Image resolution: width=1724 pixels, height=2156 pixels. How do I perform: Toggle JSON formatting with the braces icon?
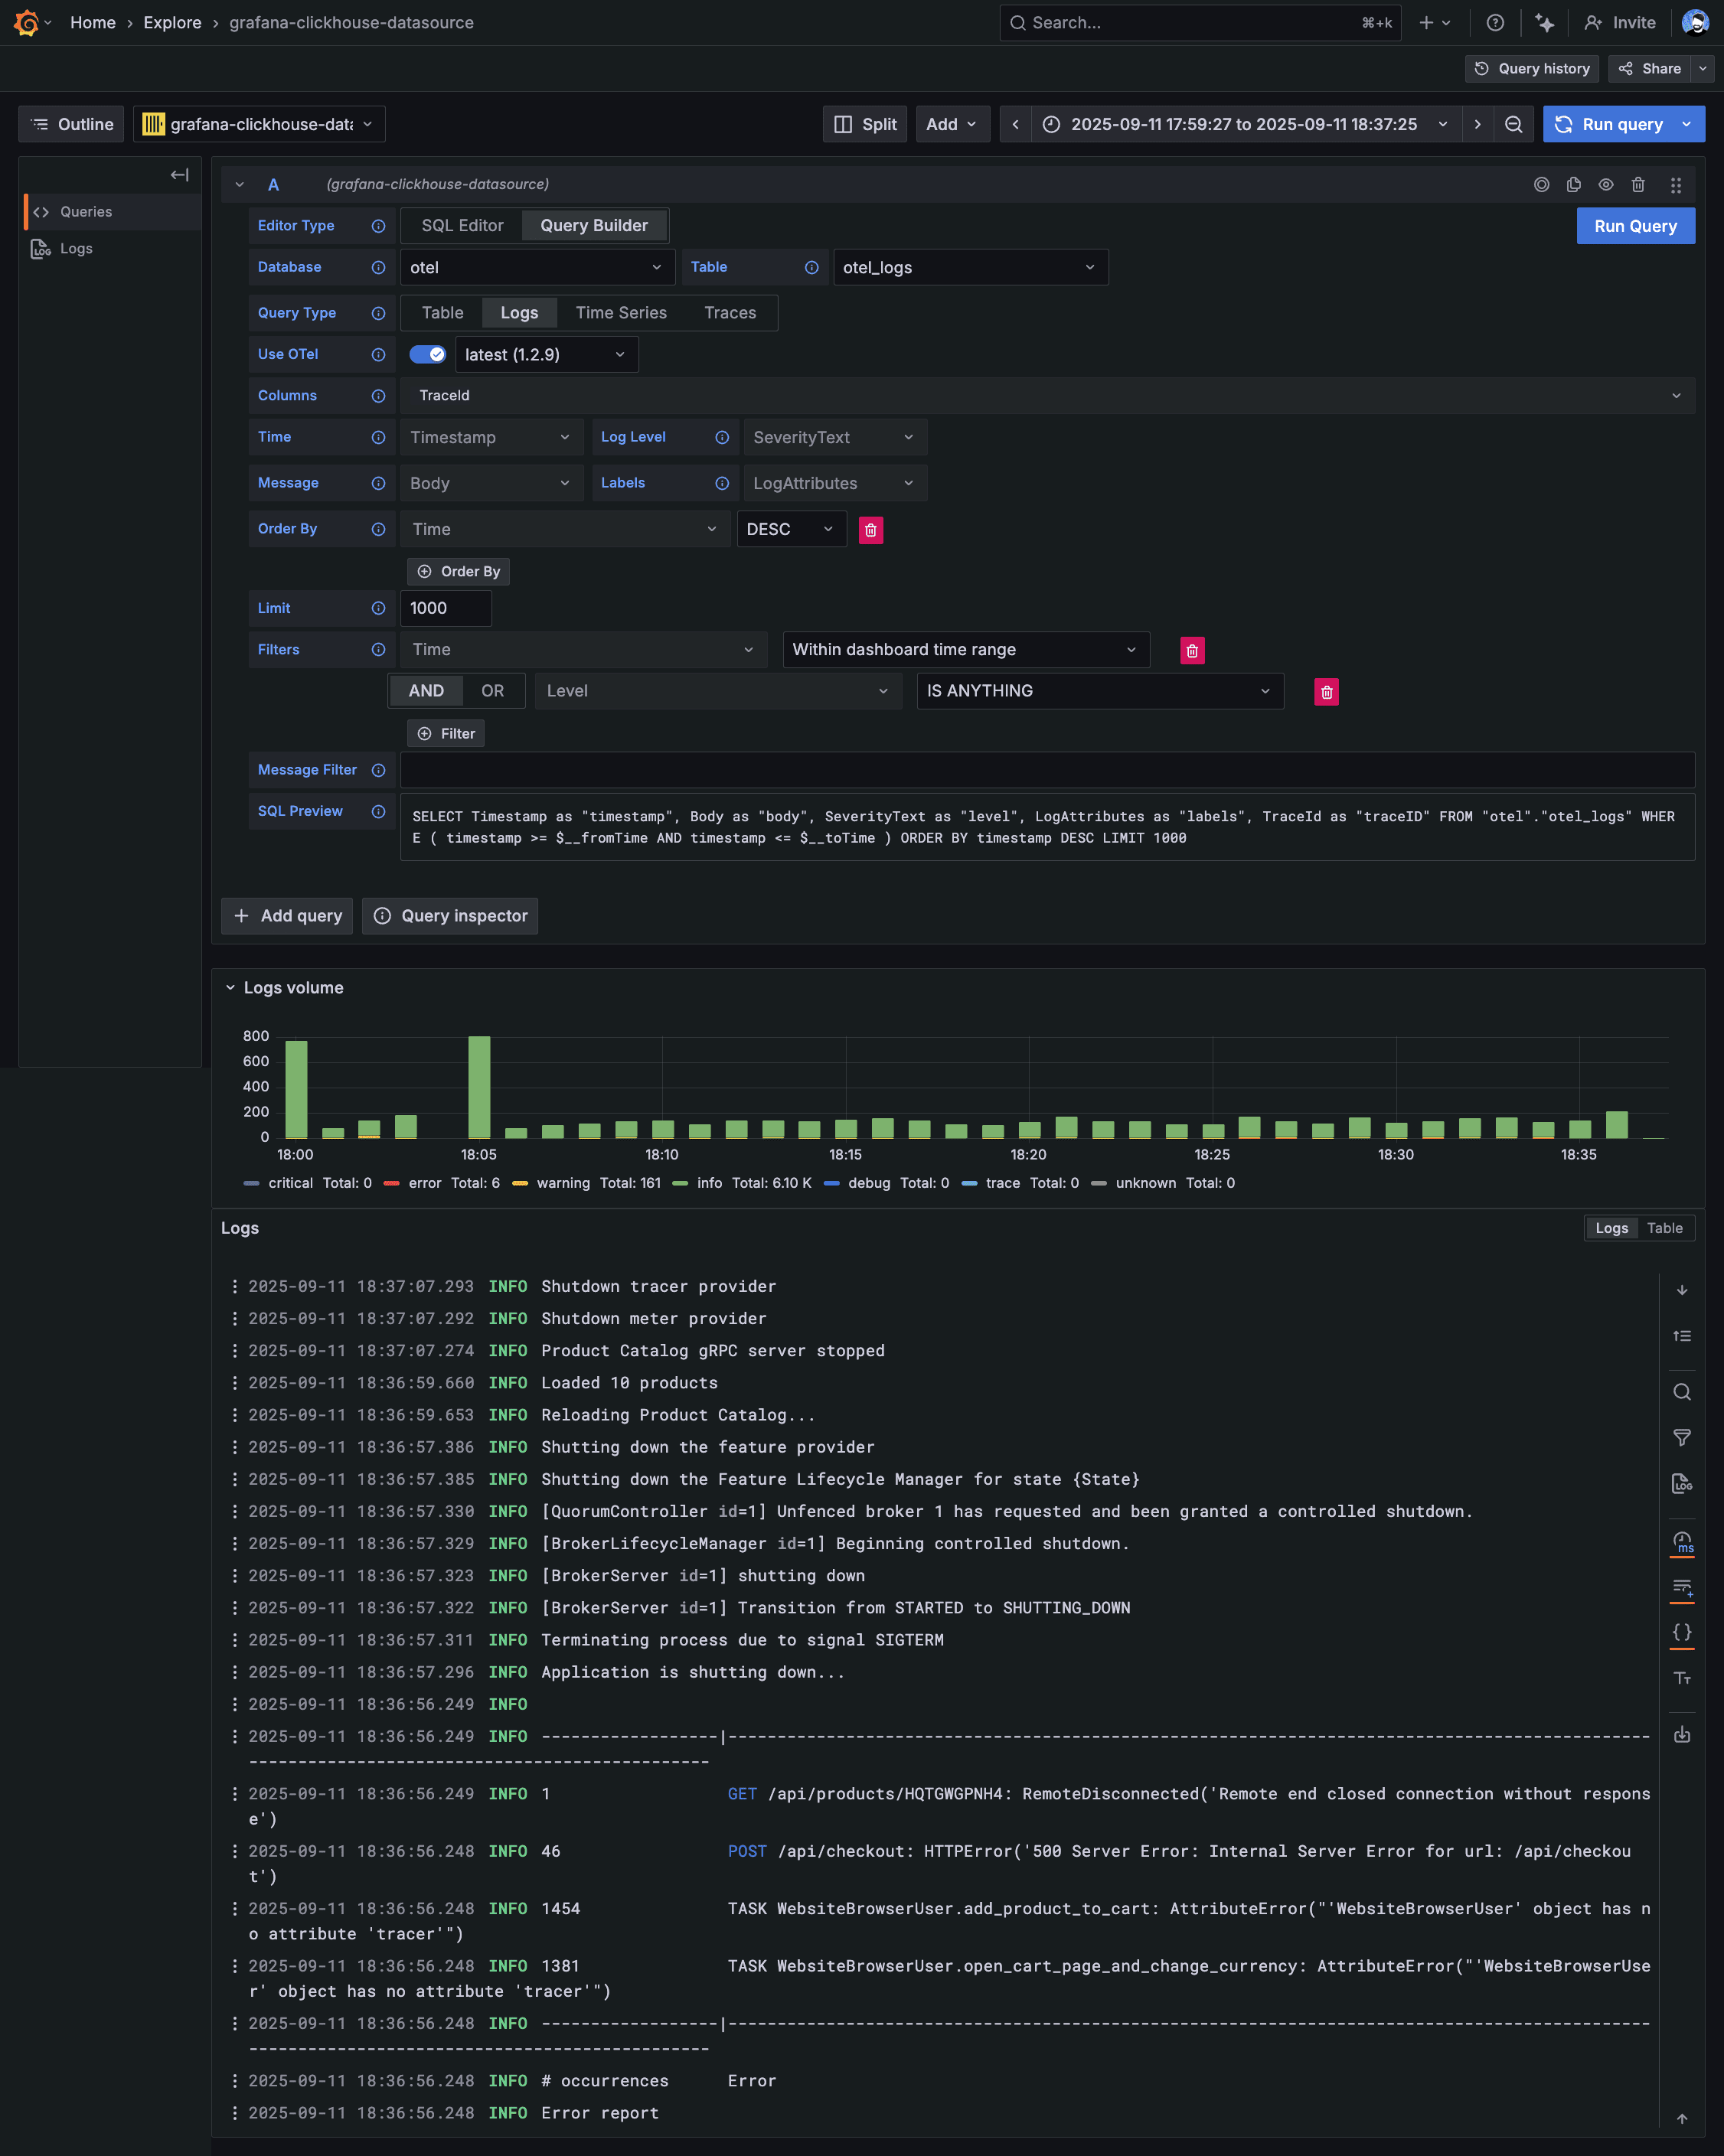(1682, 1631)
